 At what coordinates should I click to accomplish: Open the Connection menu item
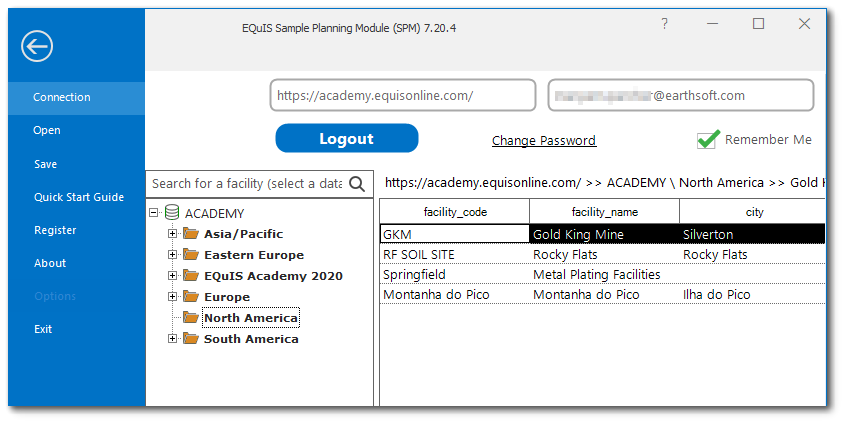pyautogui.click(x=76, y=98)
